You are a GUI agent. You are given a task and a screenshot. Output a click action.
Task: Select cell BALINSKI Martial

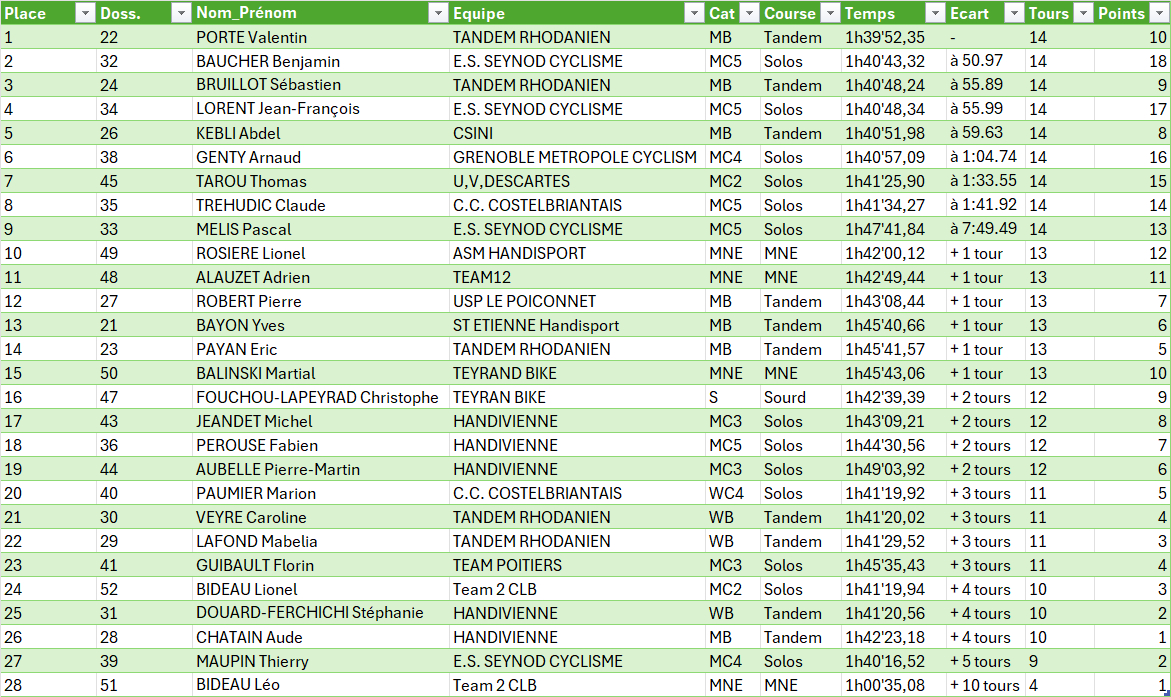[320, 373]
